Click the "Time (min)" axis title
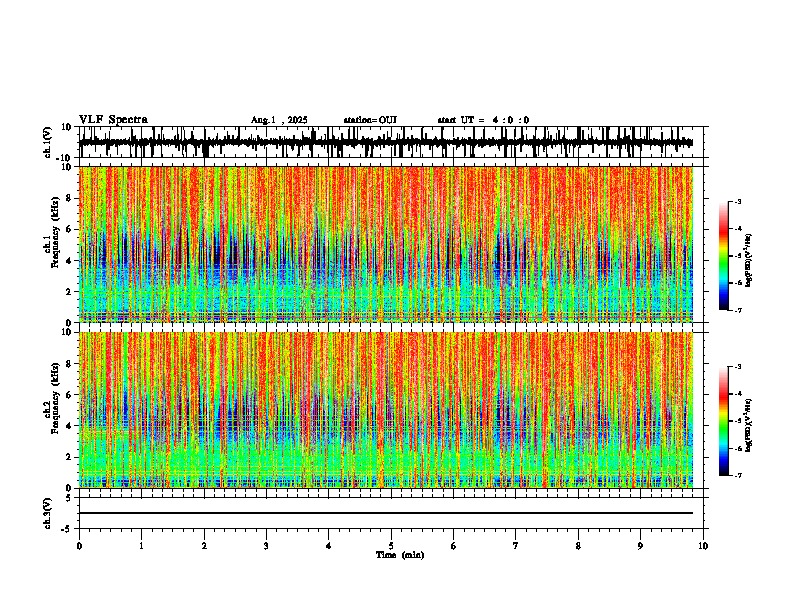 tap(400, 555)
